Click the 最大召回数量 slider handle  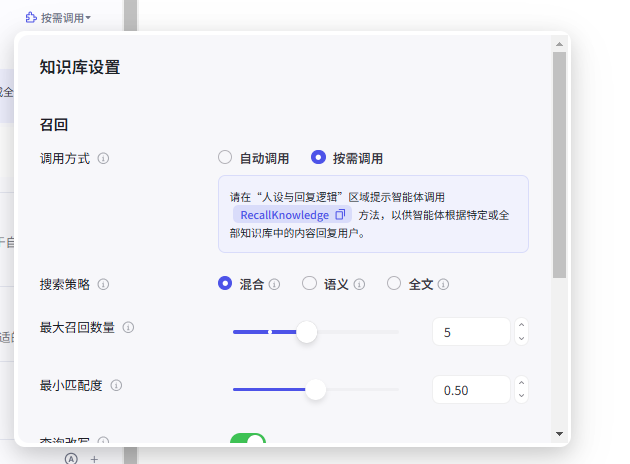click(x=307, y=332)
